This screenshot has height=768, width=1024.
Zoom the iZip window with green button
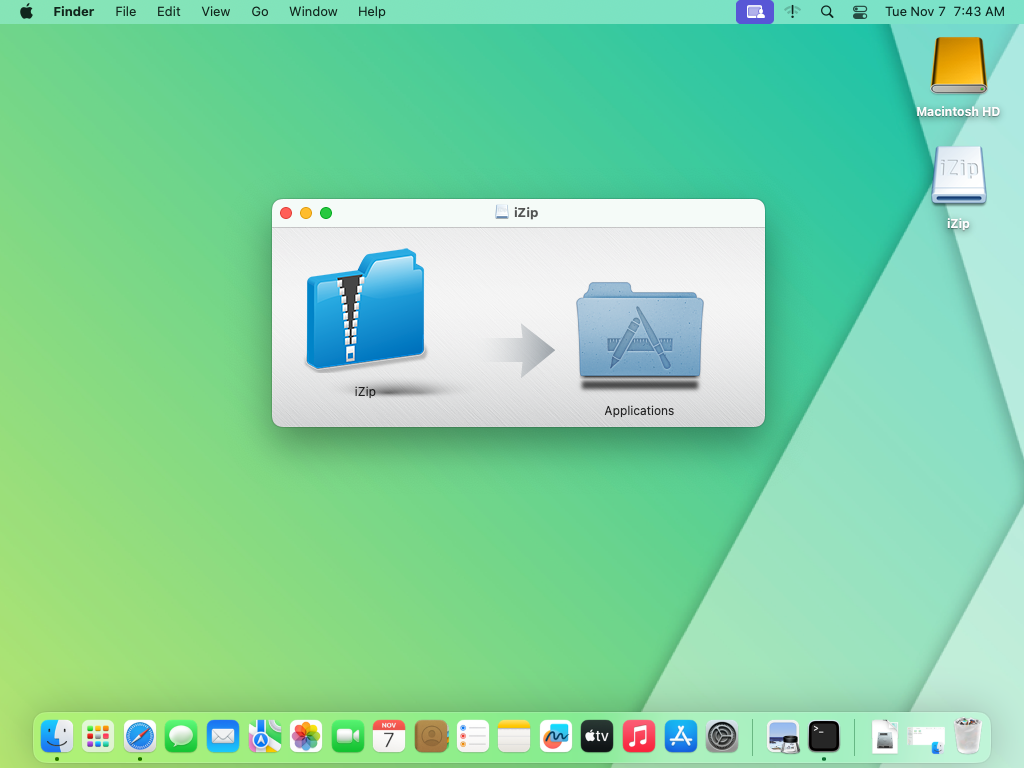(x=326, y=213)
